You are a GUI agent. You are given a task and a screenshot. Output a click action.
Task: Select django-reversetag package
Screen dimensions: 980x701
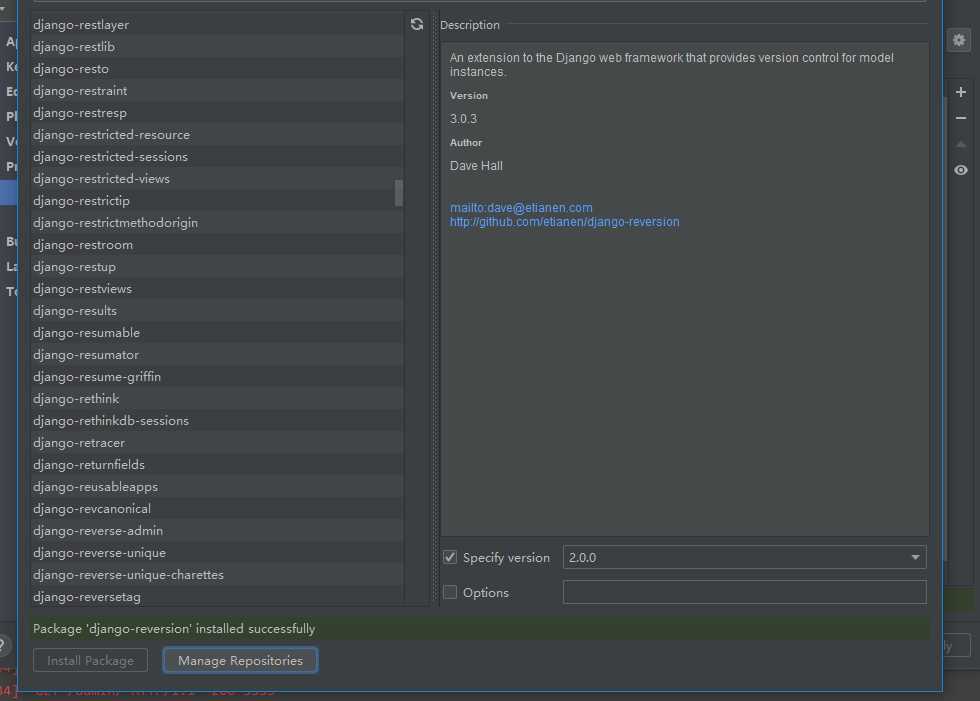click(x=217, y=597)
